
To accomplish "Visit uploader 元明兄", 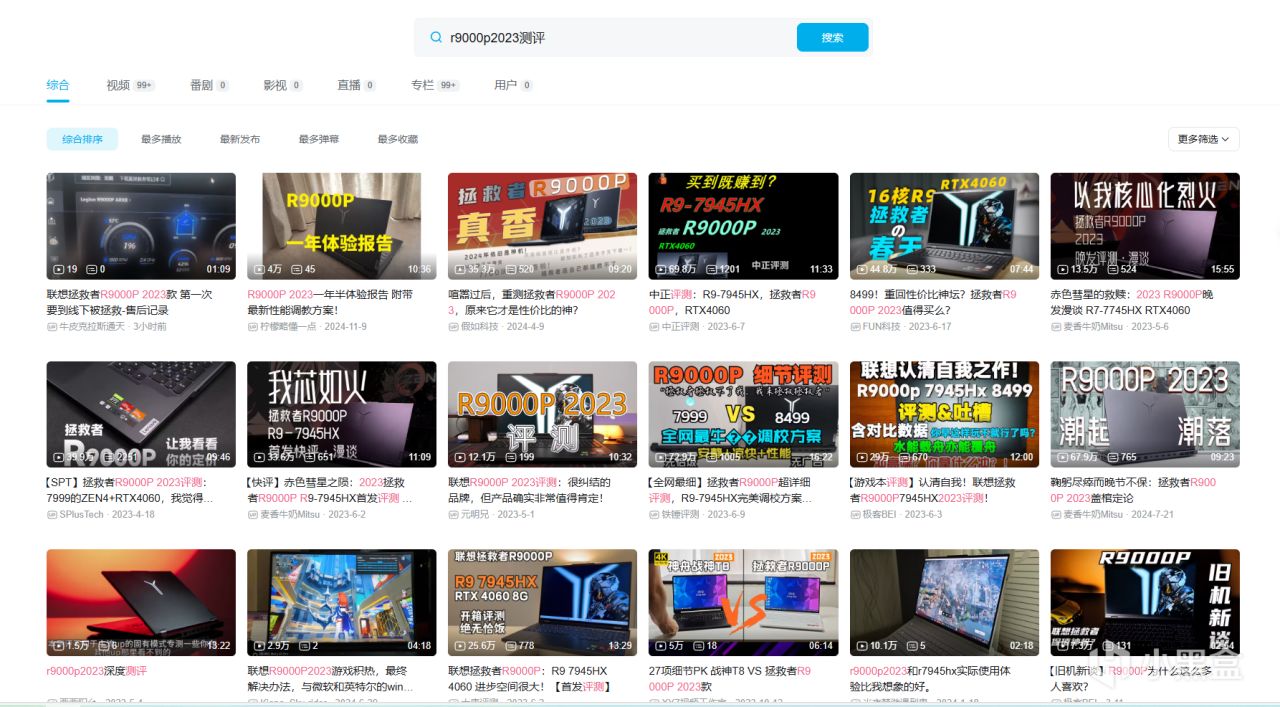I will (474, 514).
